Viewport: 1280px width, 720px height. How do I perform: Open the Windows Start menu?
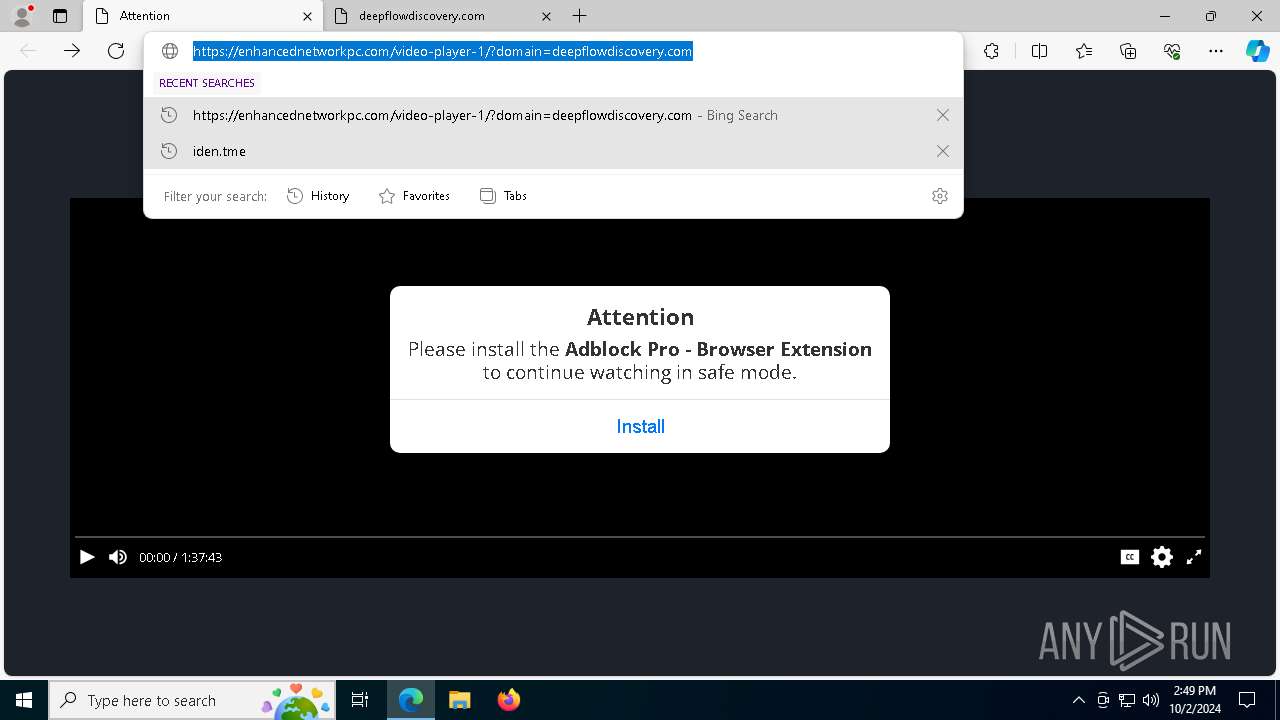[24, 700]
